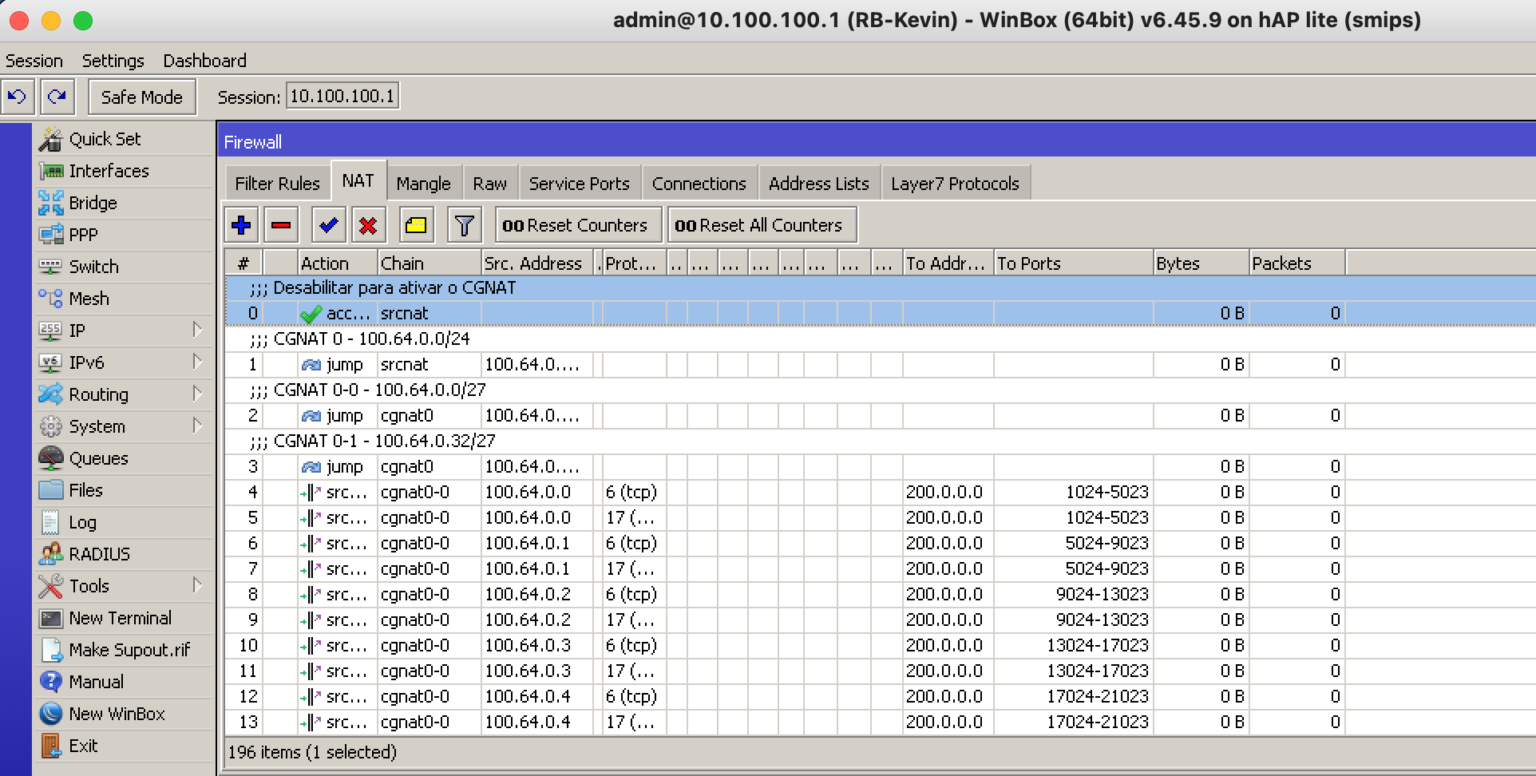
Task: Click Reset Counters
Action: tap(577, 224)
